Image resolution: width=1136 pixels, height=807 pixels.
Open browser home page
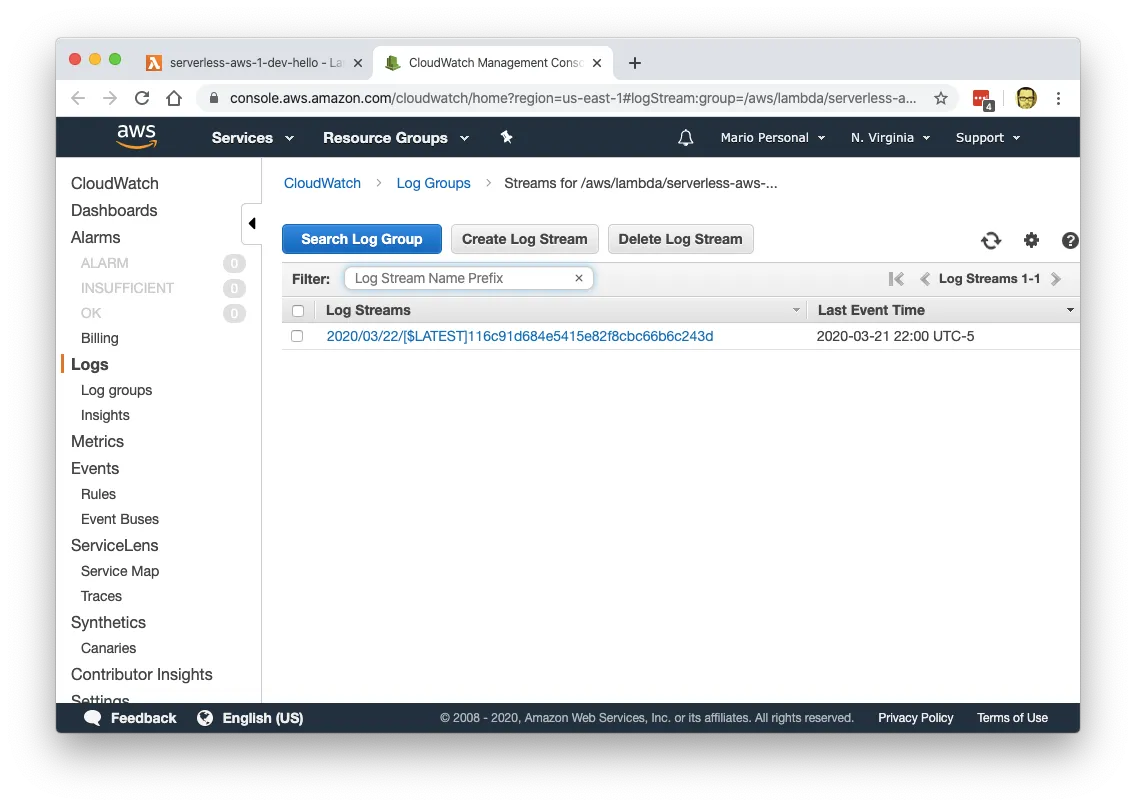tap(174, 99)
